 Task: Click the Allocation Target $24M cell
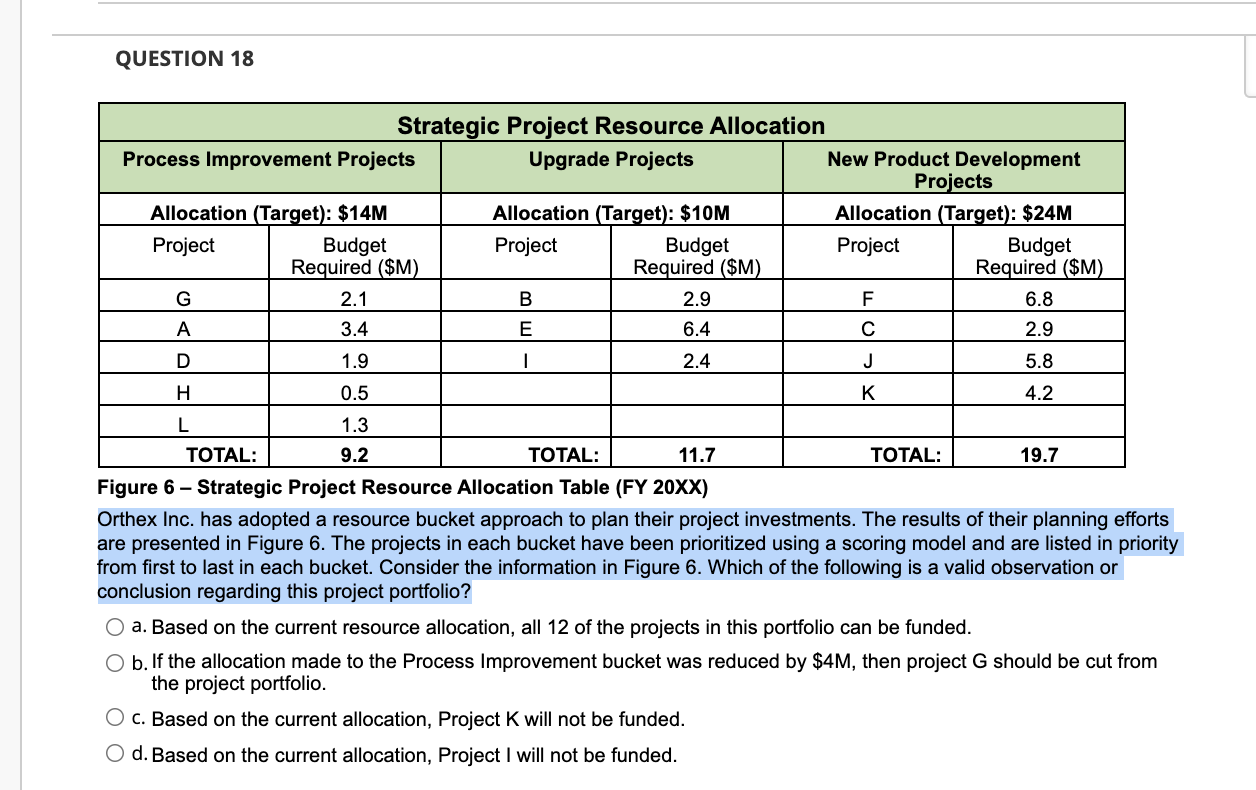point(952,213)
